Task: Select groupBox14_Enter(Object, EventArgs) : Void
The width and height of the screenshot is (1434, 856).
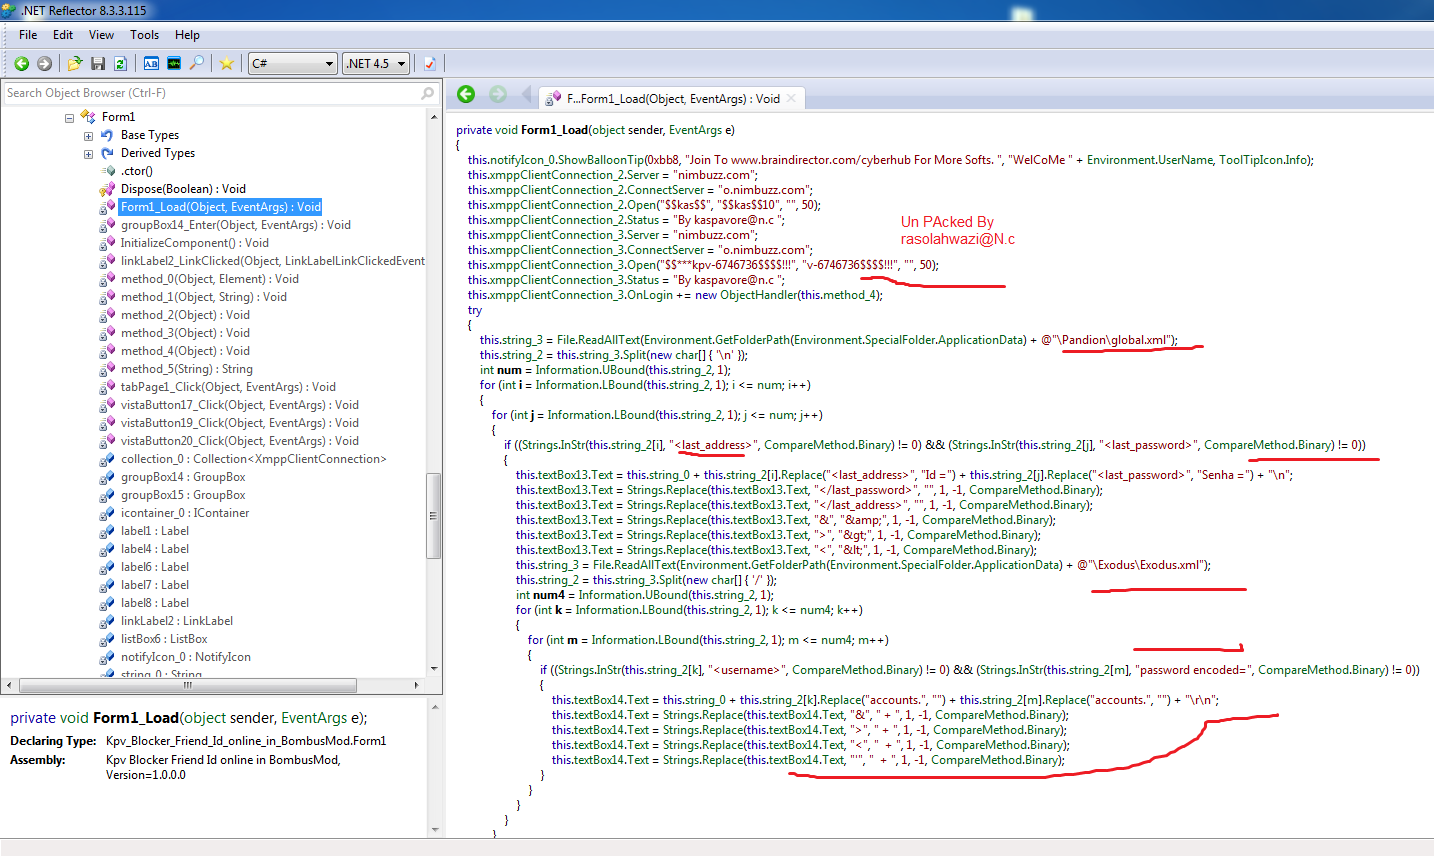Action: coord(236,225)
